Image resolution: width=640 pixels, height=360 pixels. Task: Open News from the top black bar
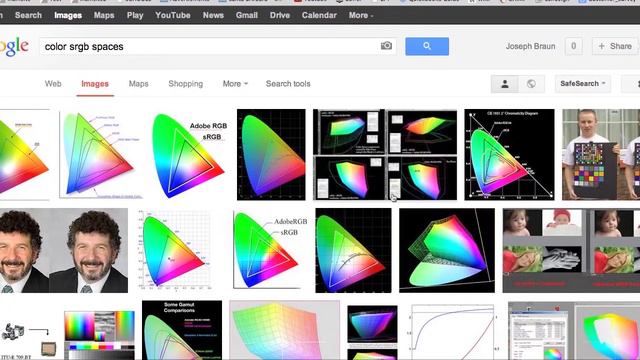[x=213, y=16]
